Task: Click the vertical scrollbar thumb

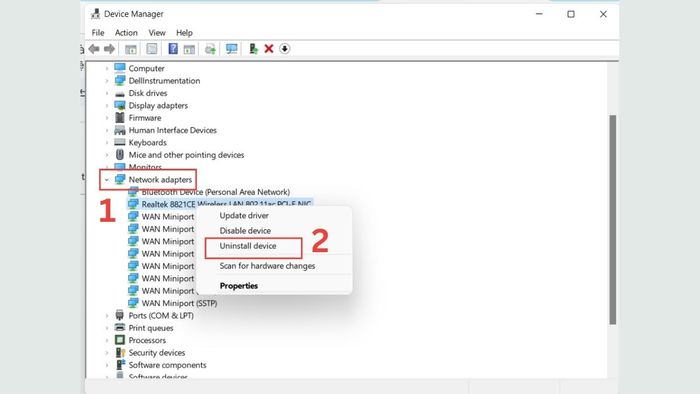Action: (613, 220)
